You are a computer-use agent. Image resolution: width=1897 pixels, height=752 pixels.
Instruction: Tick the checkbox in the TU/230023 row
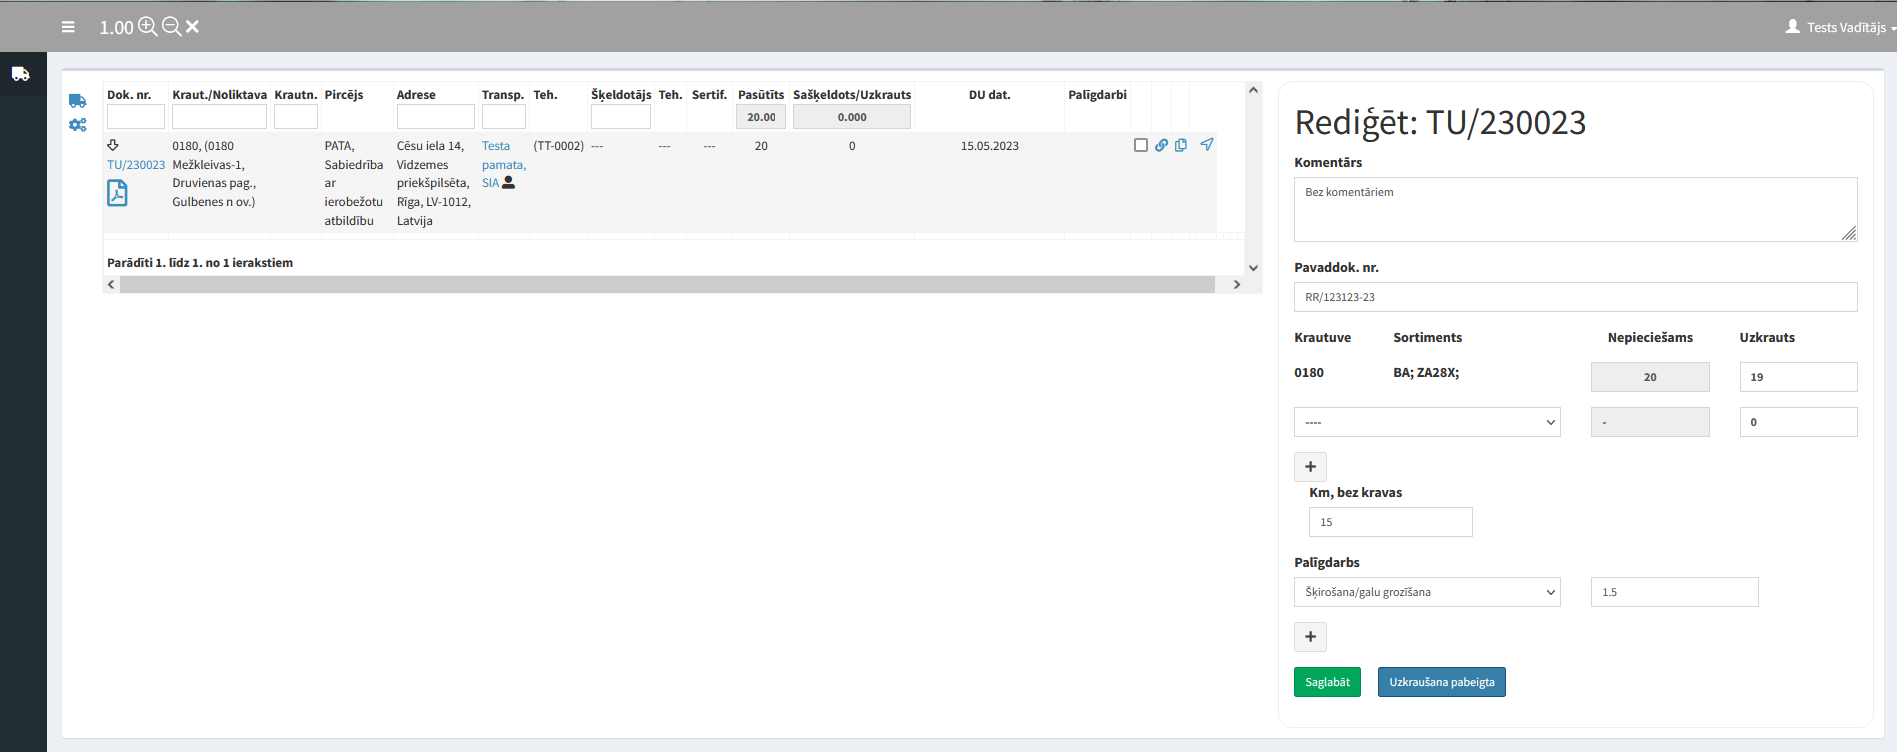[x=1140, y=145]
